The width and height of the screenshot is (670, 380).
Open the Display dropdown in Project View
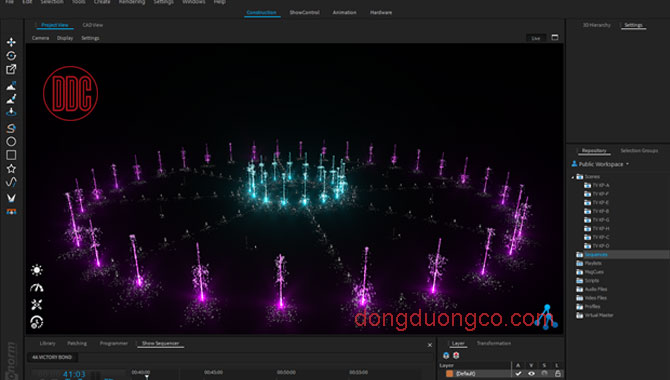tap(65, 38)
